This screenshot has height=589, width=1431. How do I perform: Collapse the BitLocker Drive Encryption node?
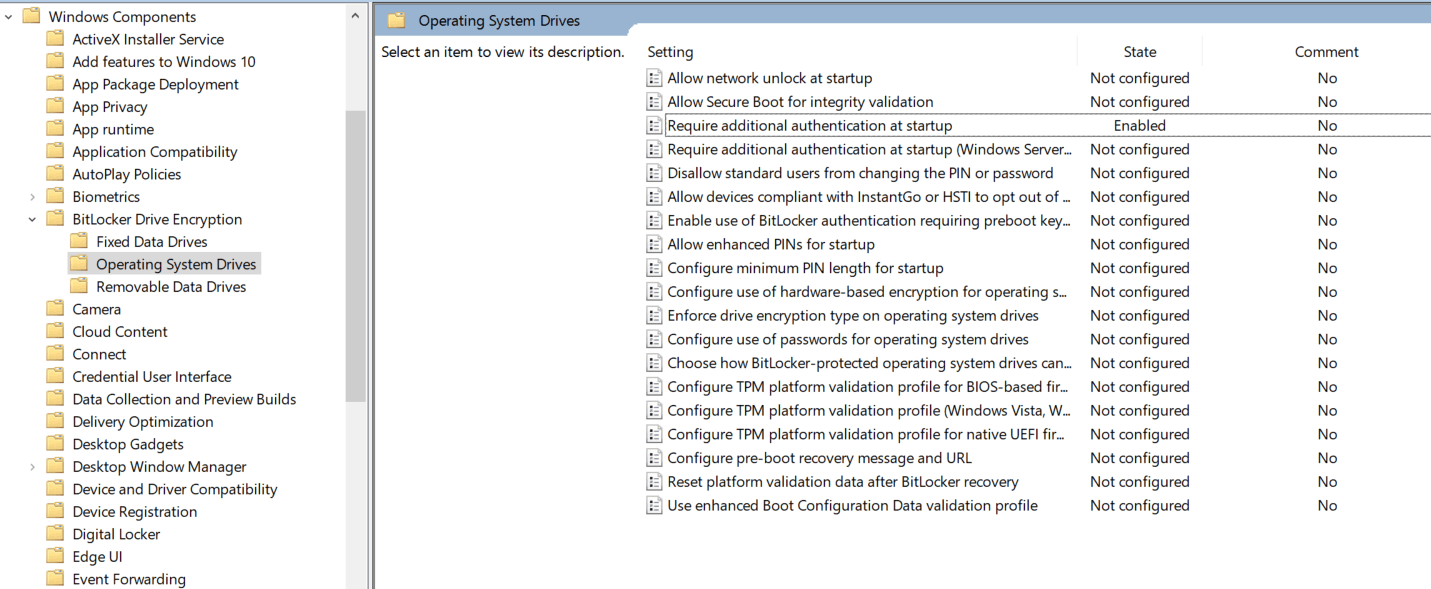click(33, 219)
